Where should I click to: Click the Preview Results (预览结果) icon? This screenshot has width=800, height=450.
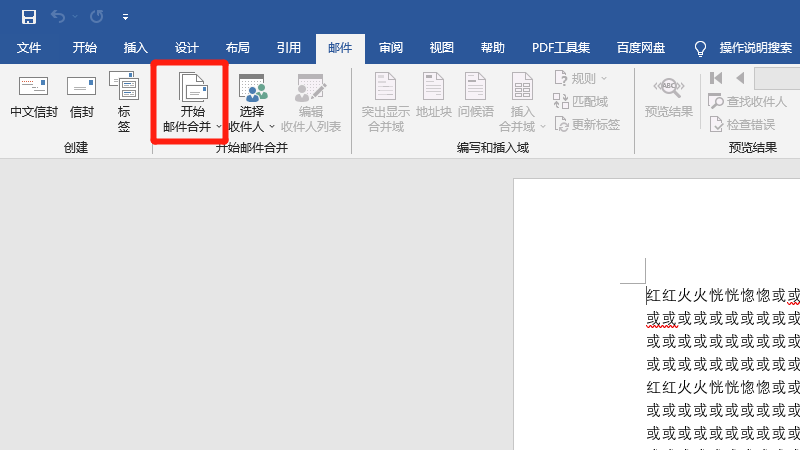(669, 98)
